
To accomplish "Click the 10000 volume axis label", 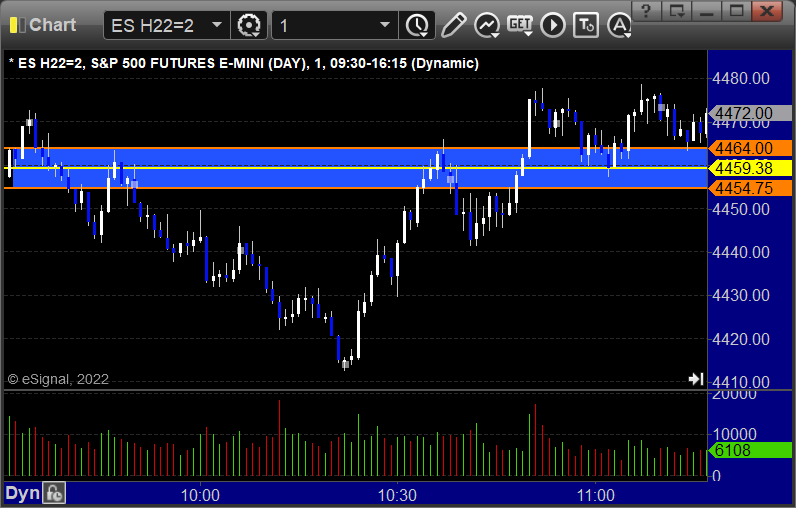I will [734, 434].
